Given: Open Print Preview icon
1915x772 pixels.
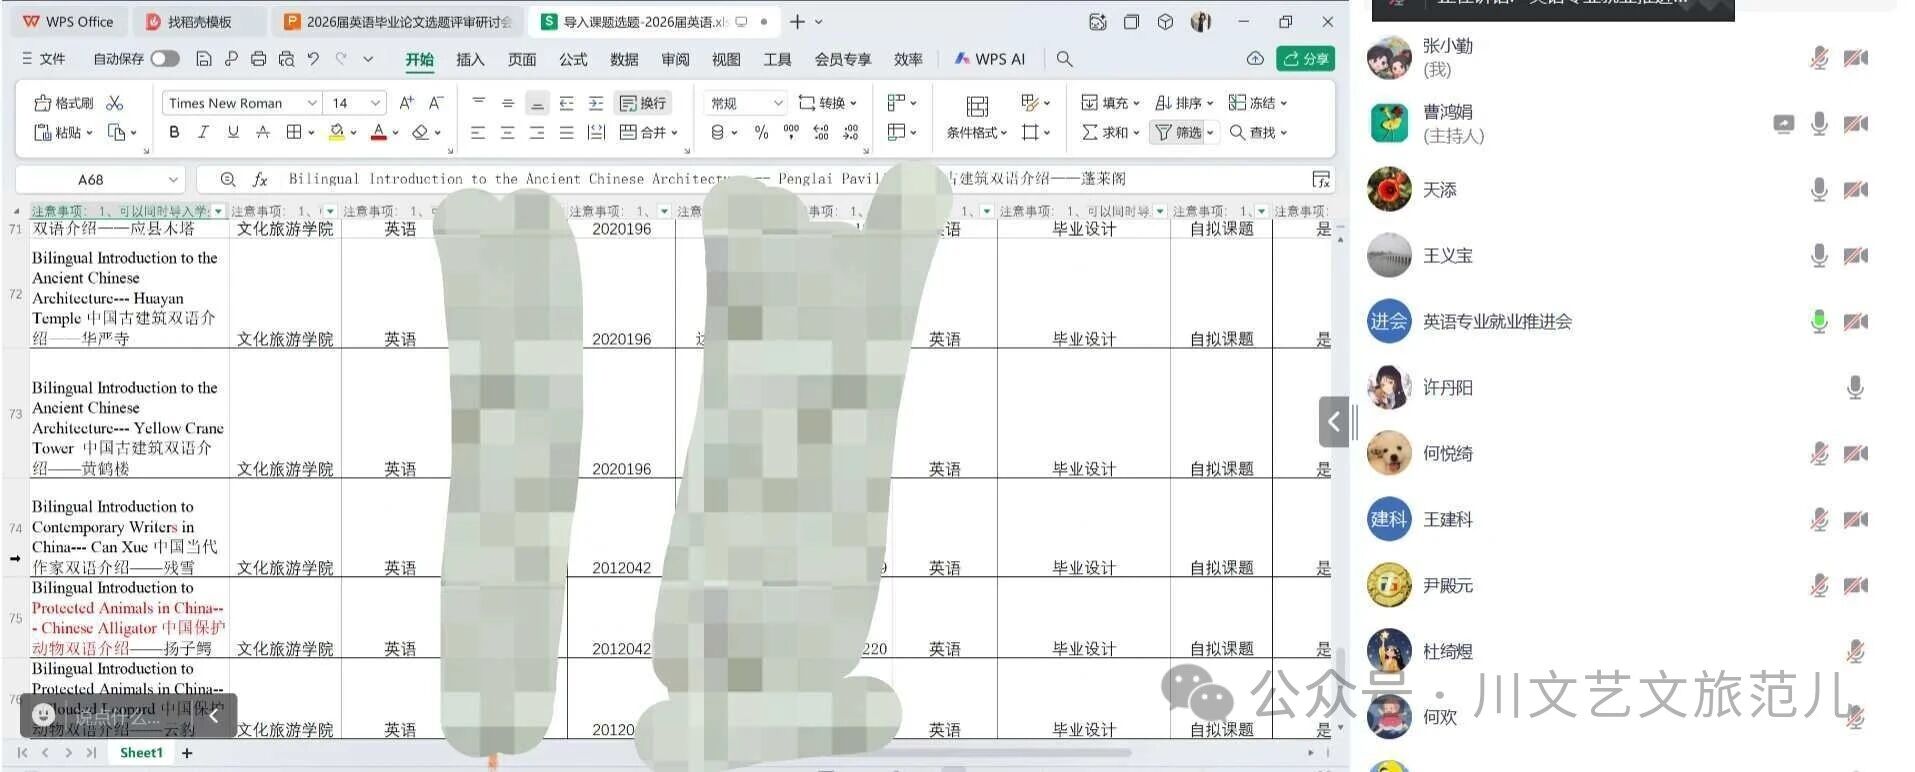Looking at the screenshot, I should [286, 59].
